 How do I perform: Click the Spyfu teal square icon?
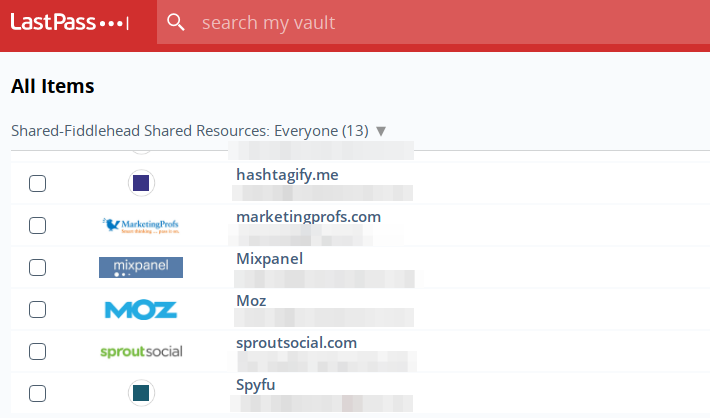141,393
